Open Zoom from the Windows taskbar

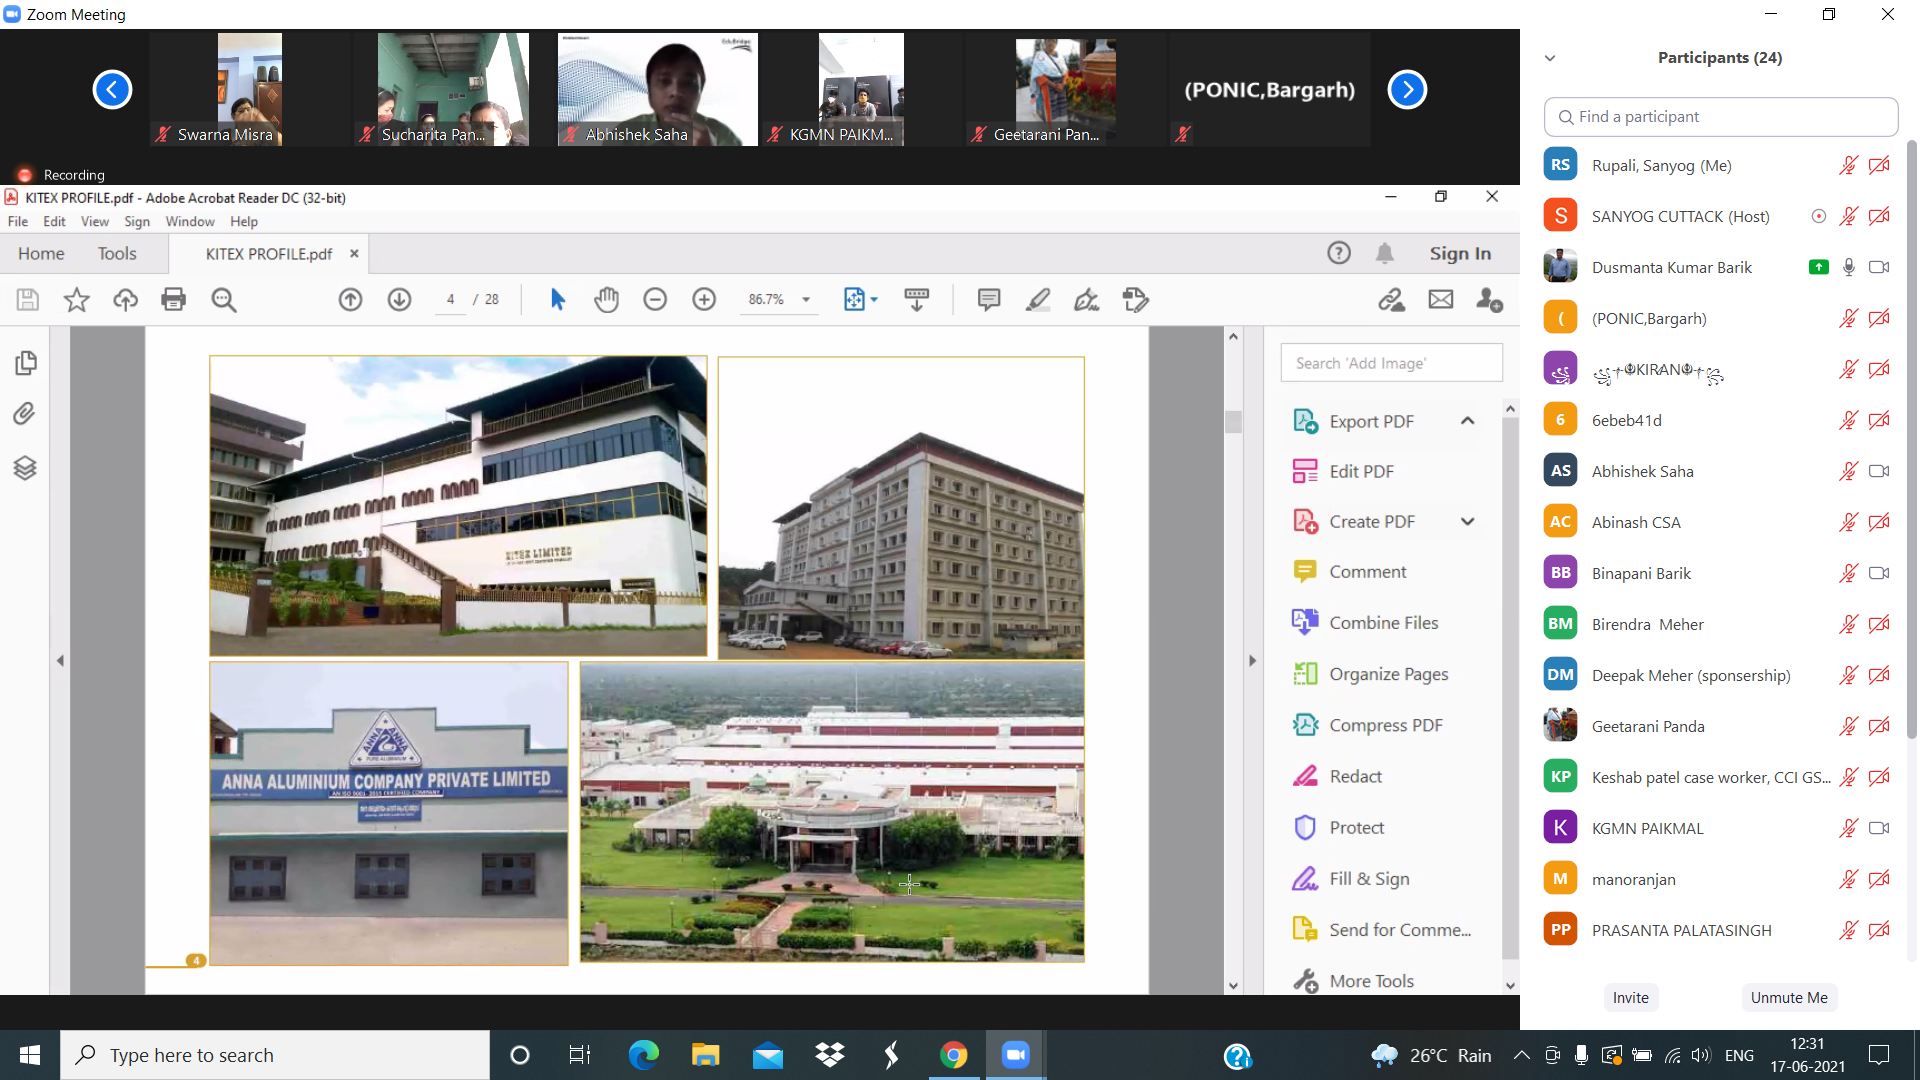(1015, 1055)
